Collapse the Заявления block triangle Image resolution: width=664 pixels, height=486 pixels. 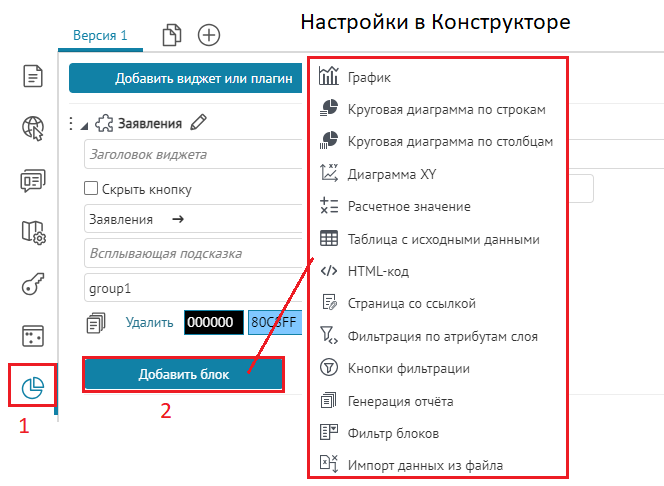[84, 124]
